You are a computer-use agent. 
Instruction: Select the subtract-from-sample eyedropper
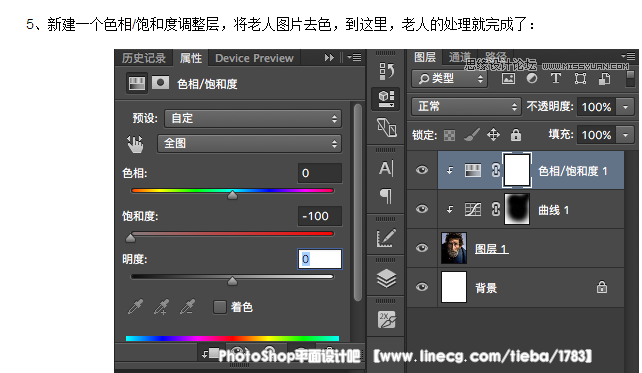[x=188, y=307]
